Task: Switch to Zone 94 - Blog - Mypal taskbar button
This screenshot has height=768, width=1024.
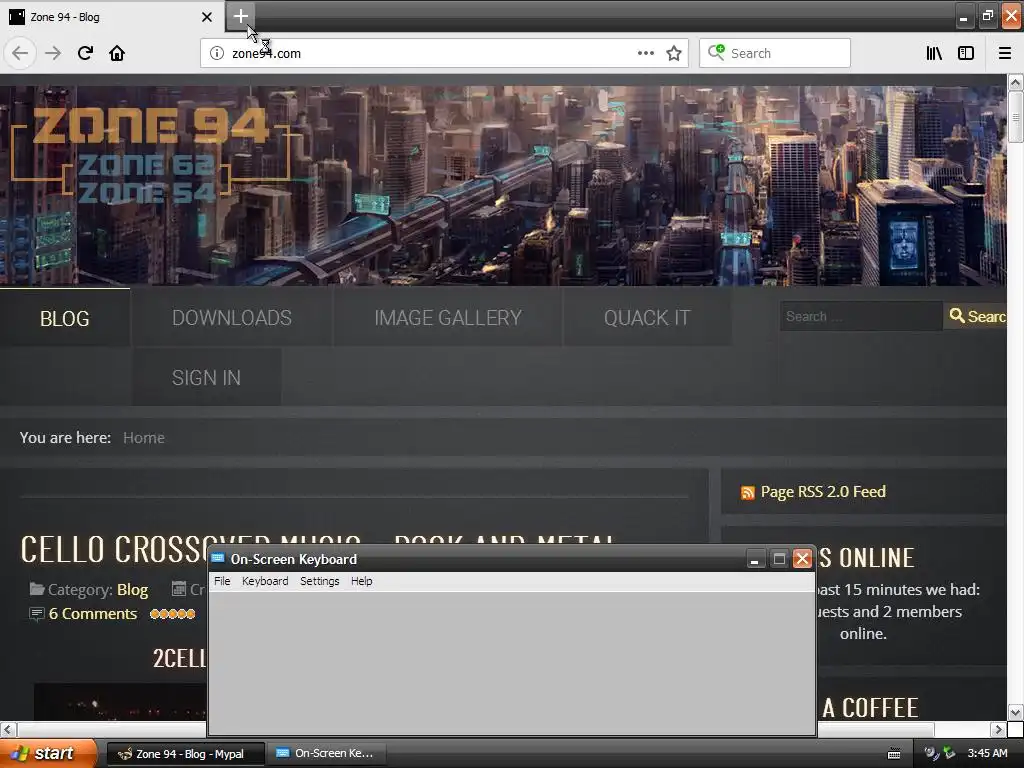Action: tap(185, 754)
